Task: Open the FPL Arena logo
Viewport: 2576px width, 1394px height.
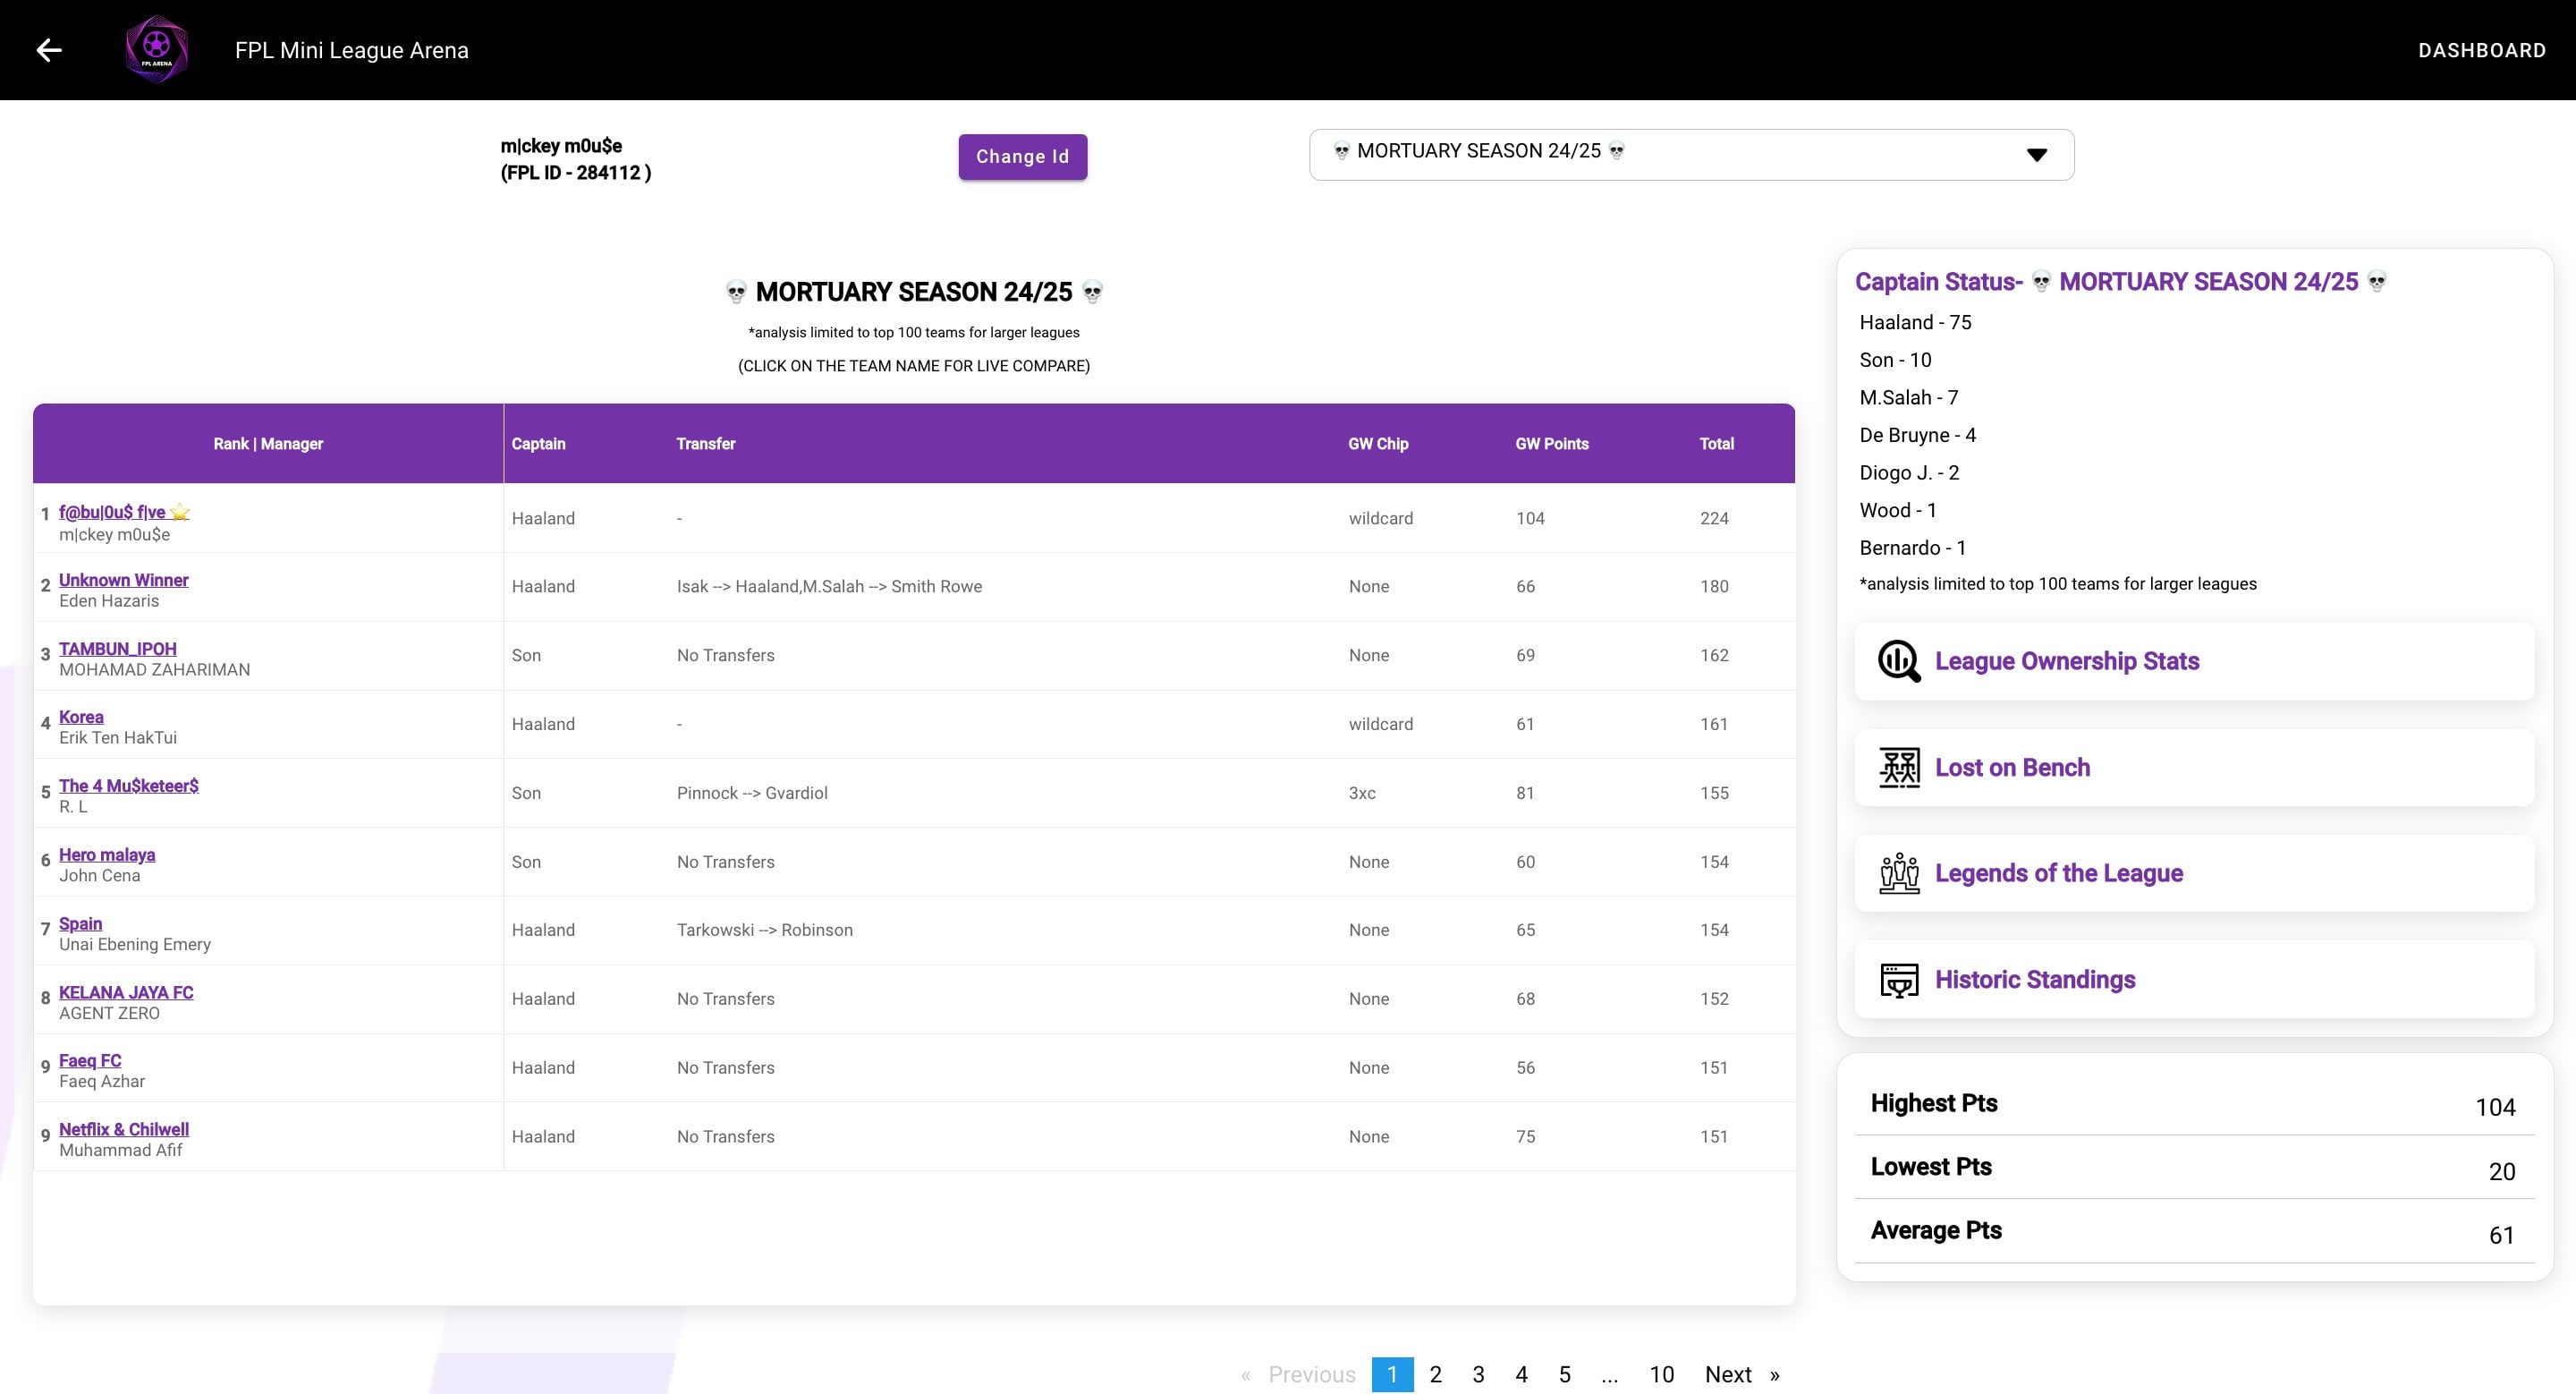Action: (157, 49)
